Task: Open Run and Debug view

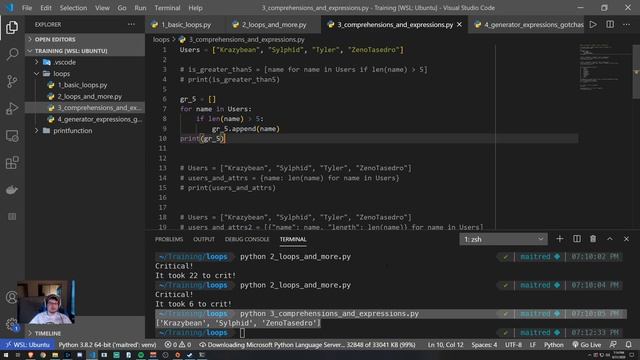Action: [12, 109]
